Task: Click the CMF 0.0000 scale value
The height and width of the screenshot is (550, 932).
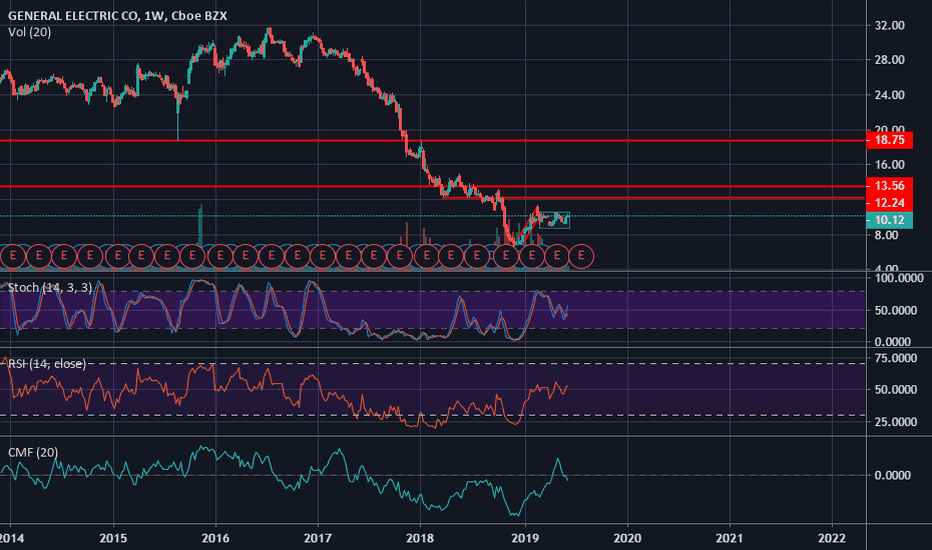Action: pos(892,475)
